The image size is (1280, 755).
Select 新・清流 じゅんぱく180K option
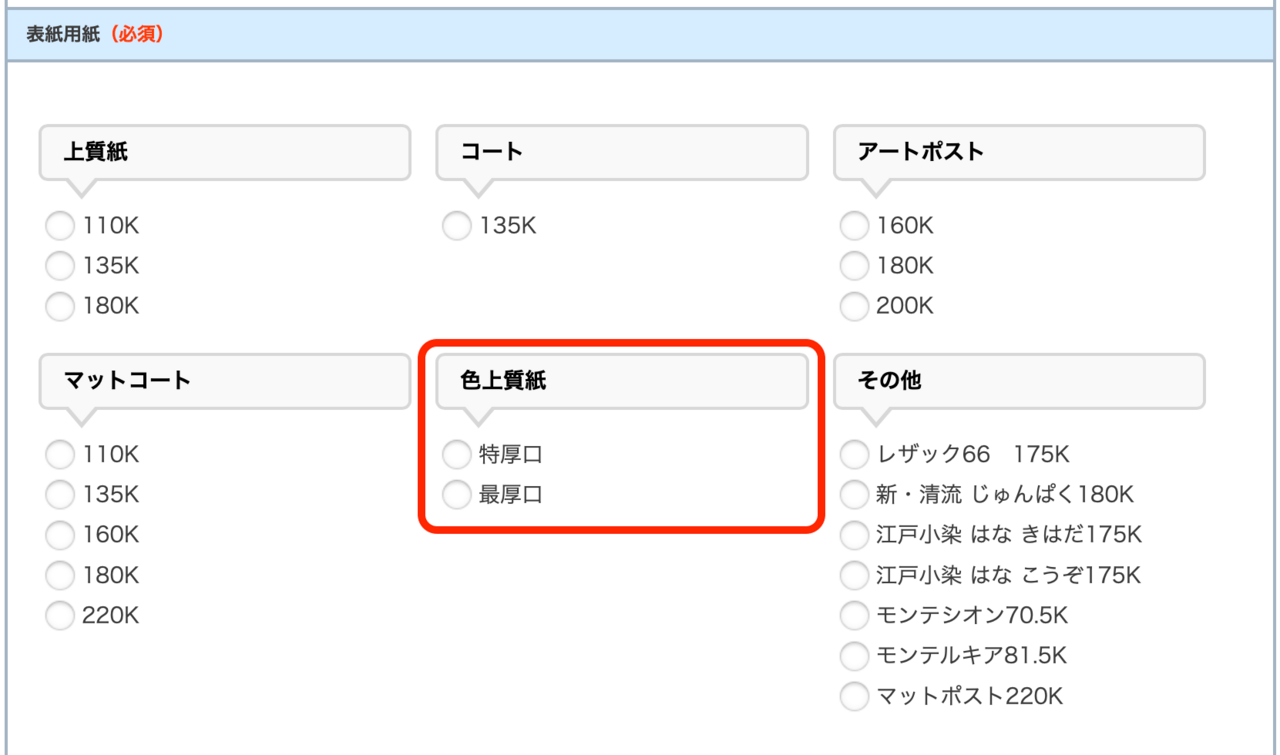854,494
